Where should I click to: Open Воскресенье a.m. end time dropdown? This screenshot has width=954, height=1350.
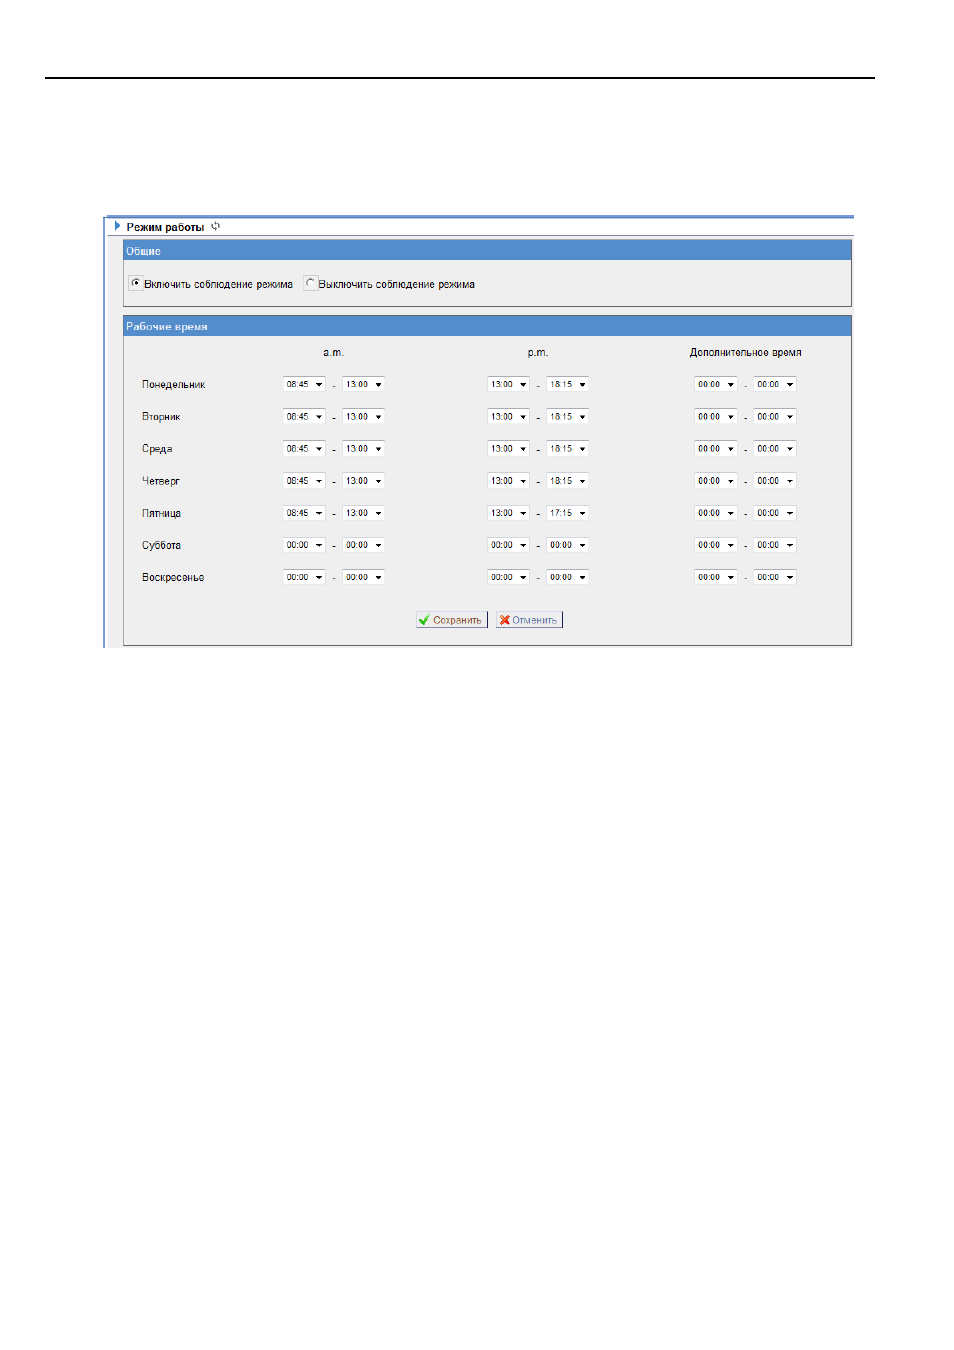click(x=363, y=577)
